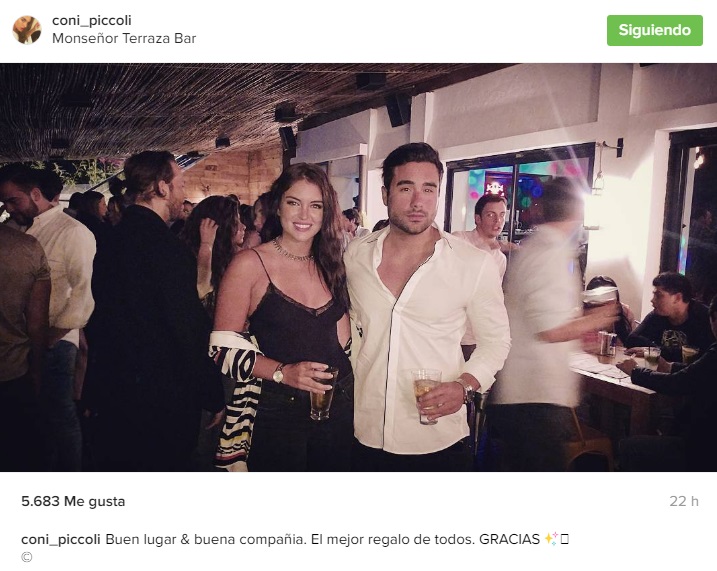Click the sparkles emoji in the caption

tap(551, 539)
